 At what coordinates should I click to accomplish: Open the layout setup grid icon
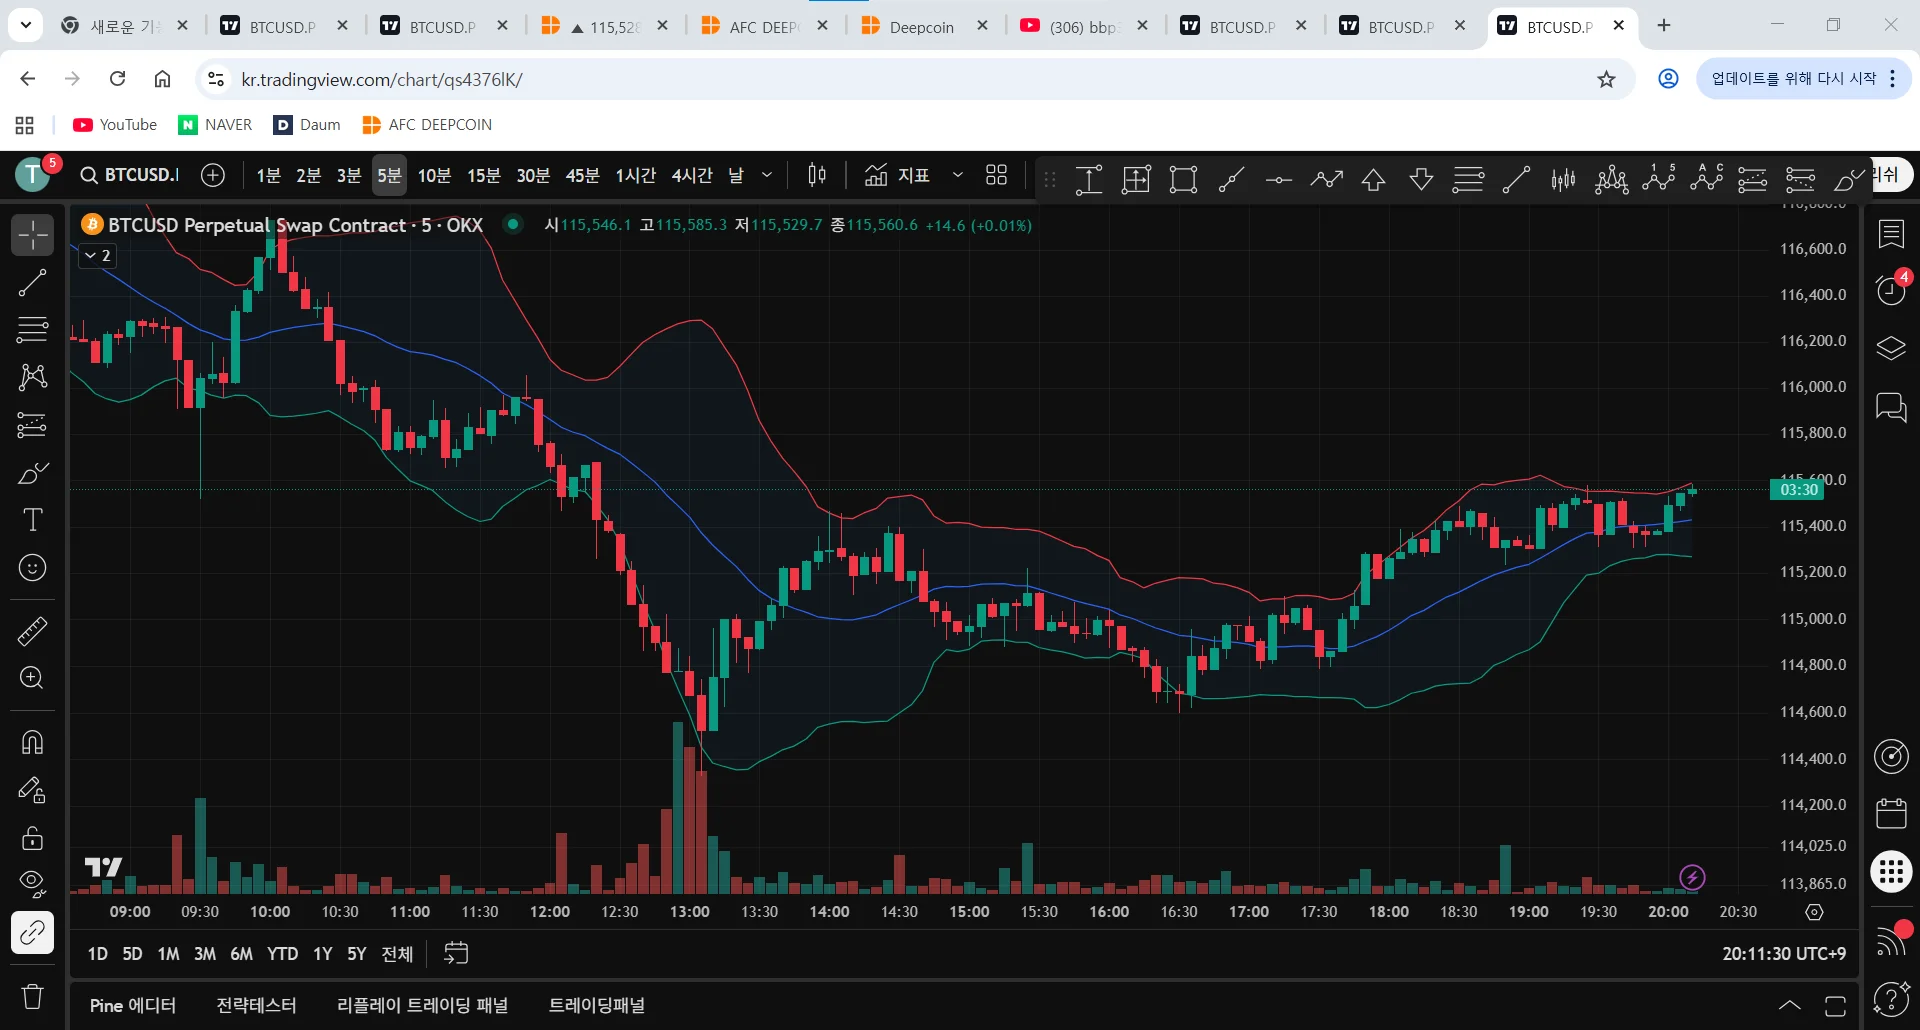(996, 175)
